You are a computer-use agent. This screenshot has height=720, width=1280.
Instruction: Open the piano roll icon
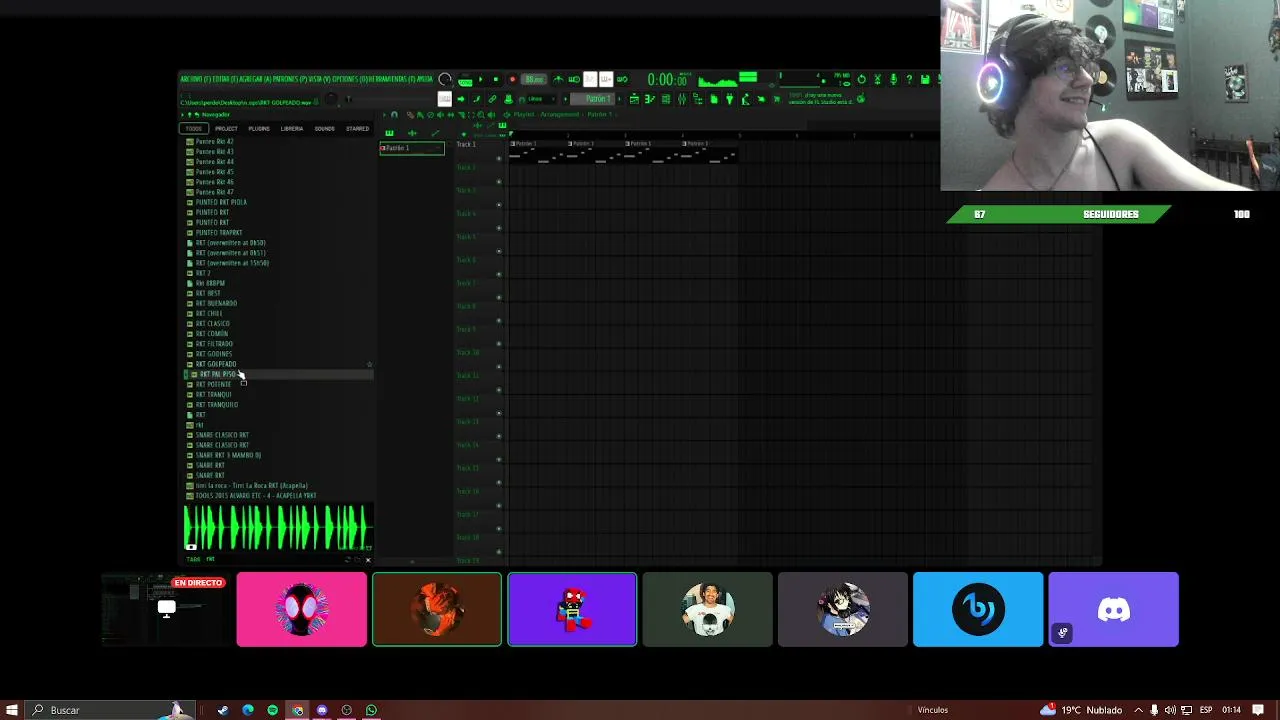649,99
